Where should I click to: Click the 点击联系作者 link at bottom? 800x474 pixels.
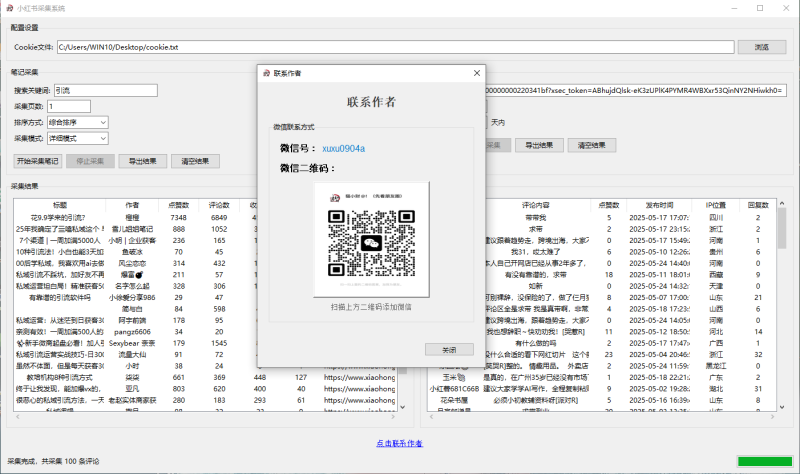399,443
